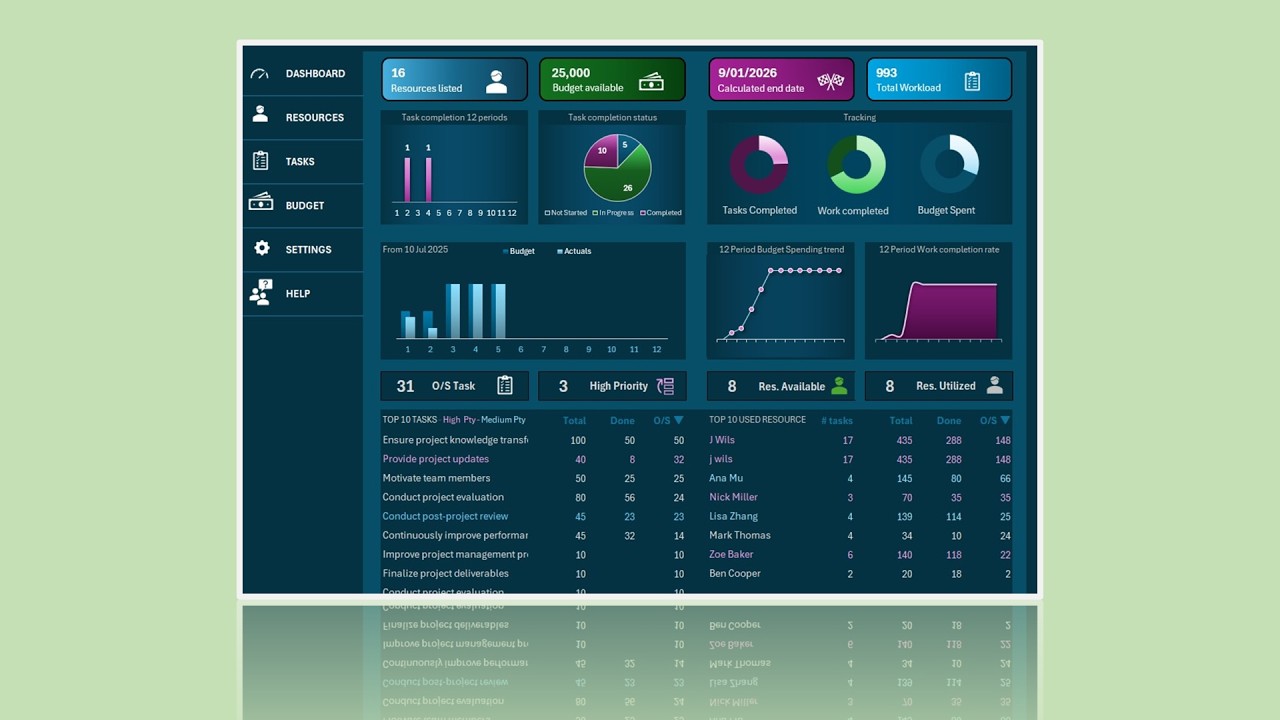Select the 25,000 Budget available card

tap(612, 79)
